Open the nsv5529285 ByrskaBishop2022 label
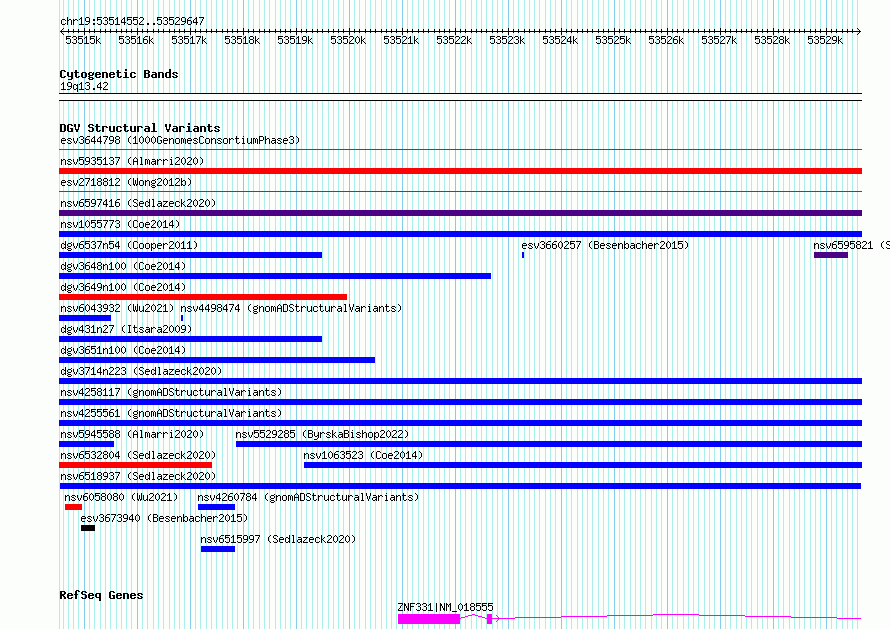The height and width of the screenshot is (629, 890). click(x=322, y=434)
